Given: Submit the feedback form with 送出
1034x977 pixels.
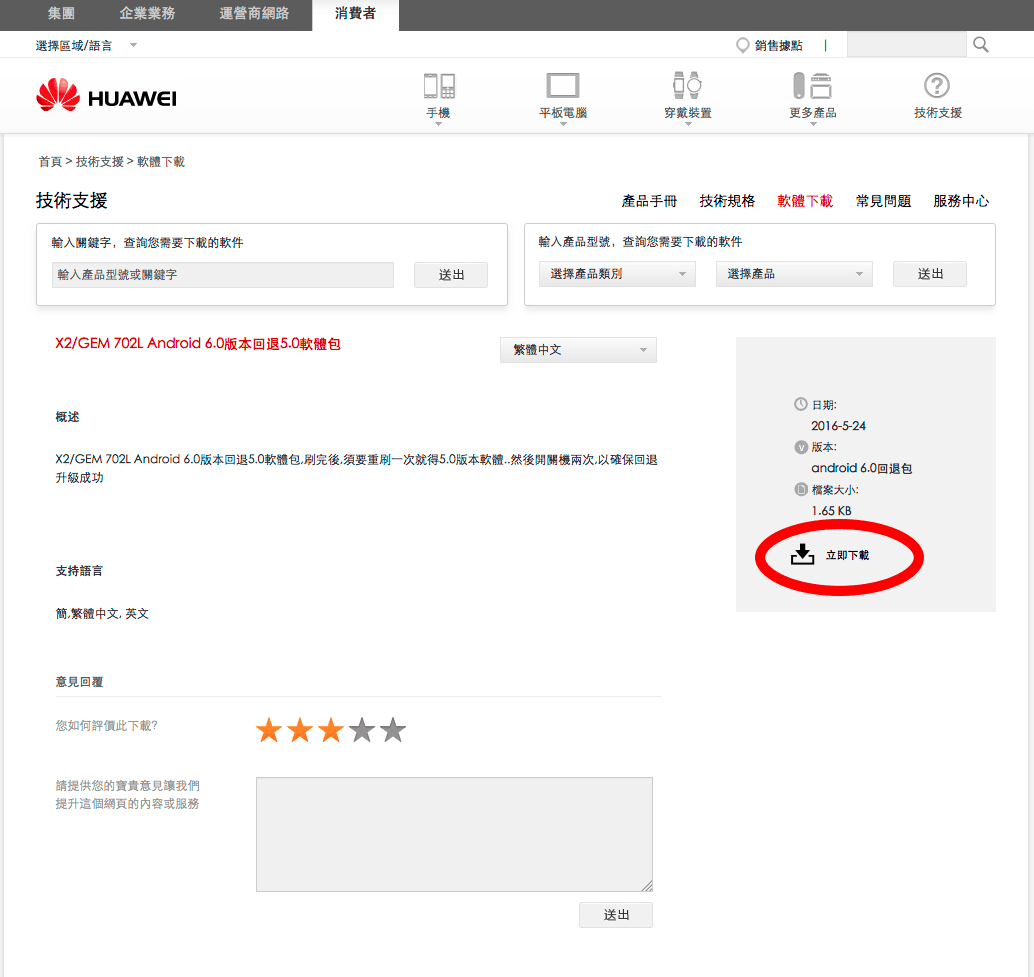Looking at the screenshot, I should 616,915.
